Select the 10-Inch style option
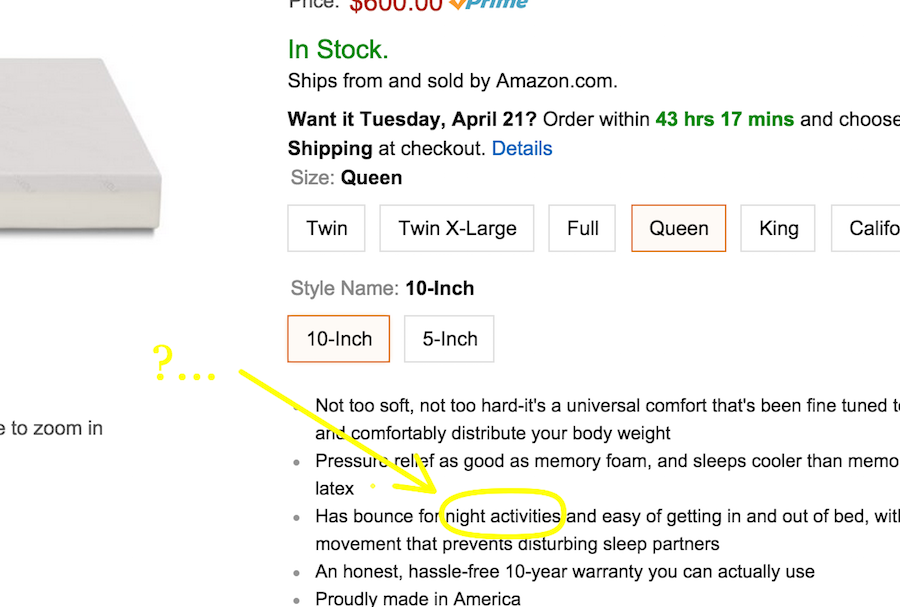The image size is (900, 607). click(339, 339)
